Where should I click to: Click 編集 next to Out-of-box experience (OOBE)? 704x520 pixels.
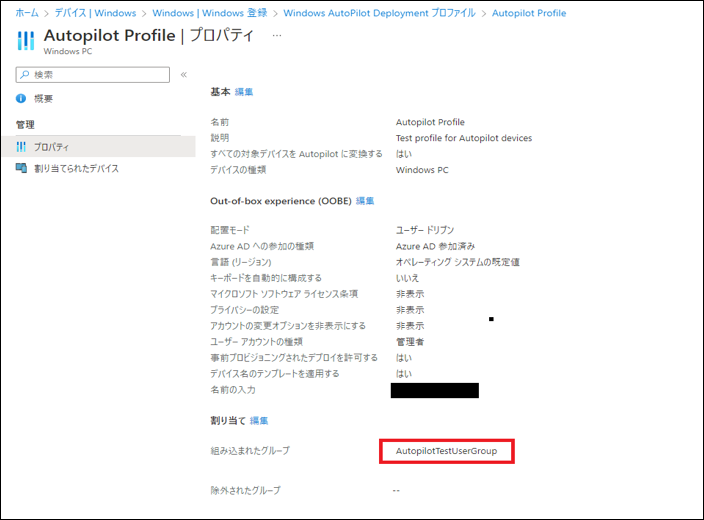coord(365,201)
